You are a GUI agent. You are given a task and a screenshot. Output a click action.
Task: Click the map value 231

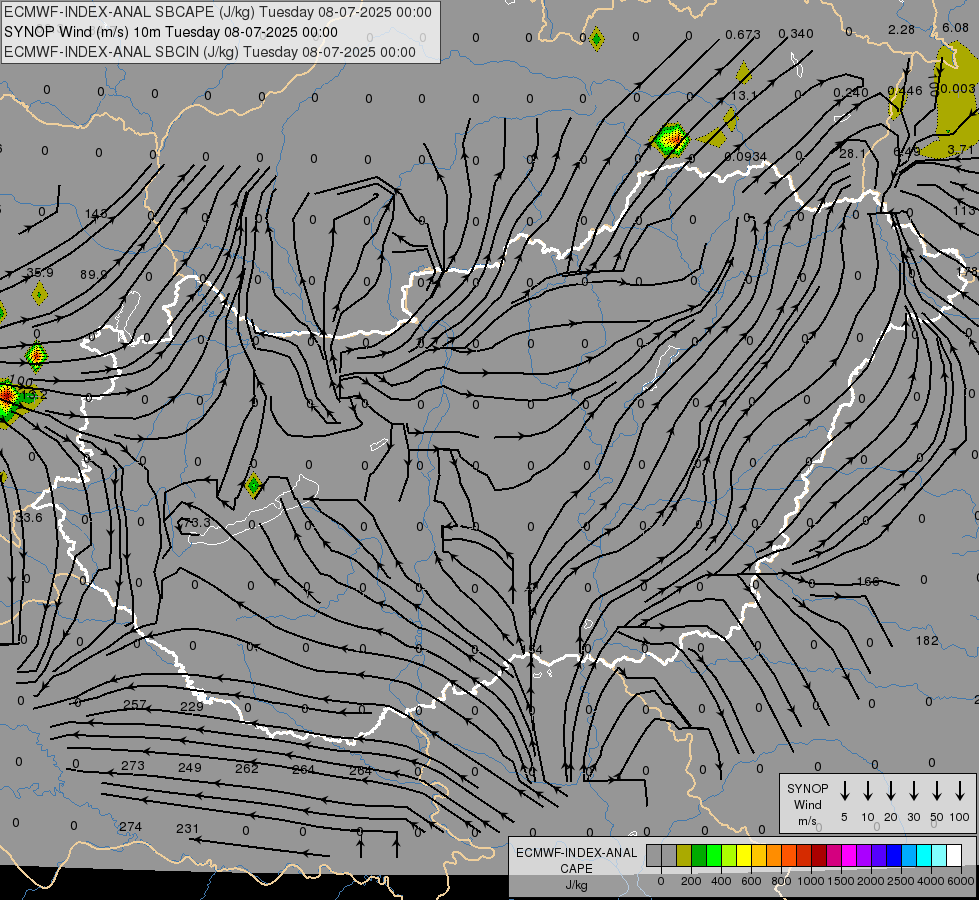(x=187, y=829)
